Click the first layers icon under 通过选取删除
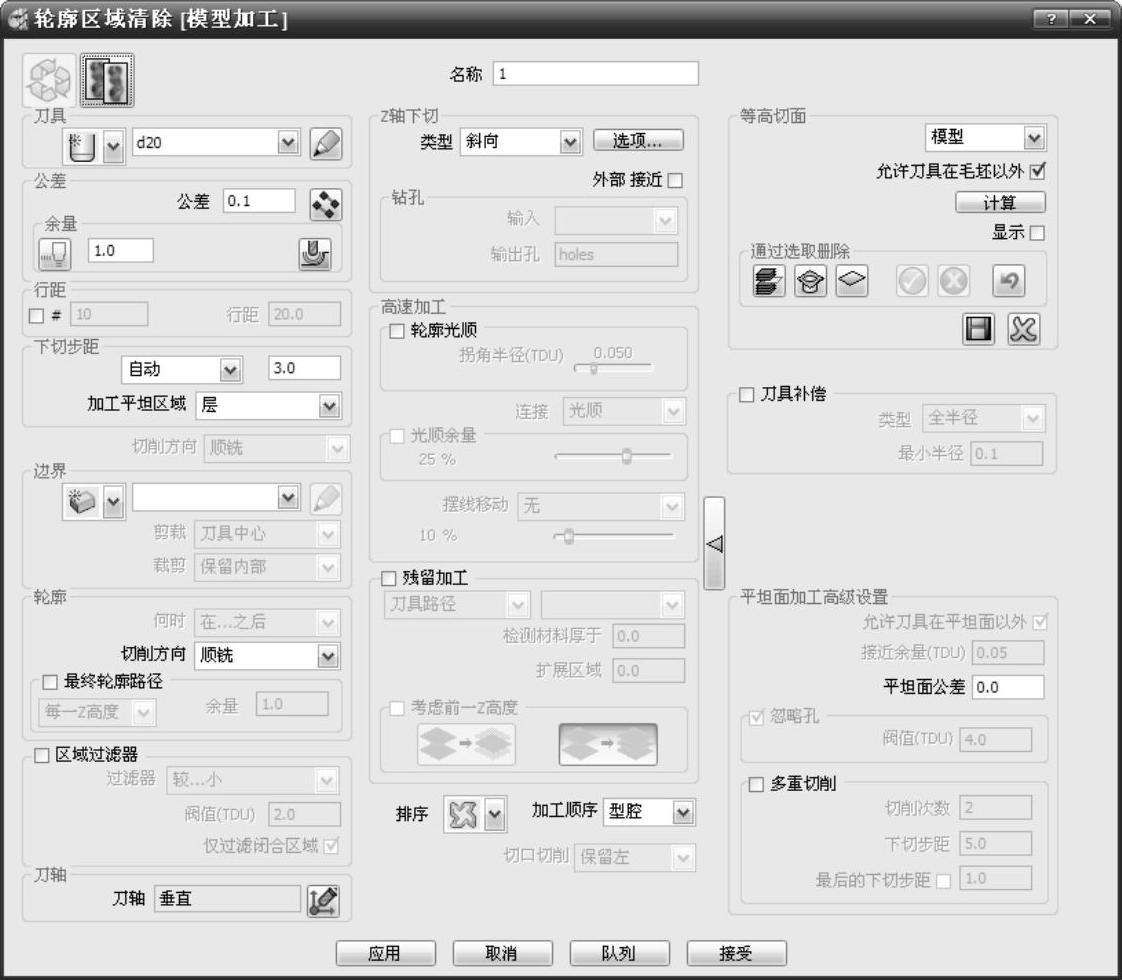 coord(769,283)
